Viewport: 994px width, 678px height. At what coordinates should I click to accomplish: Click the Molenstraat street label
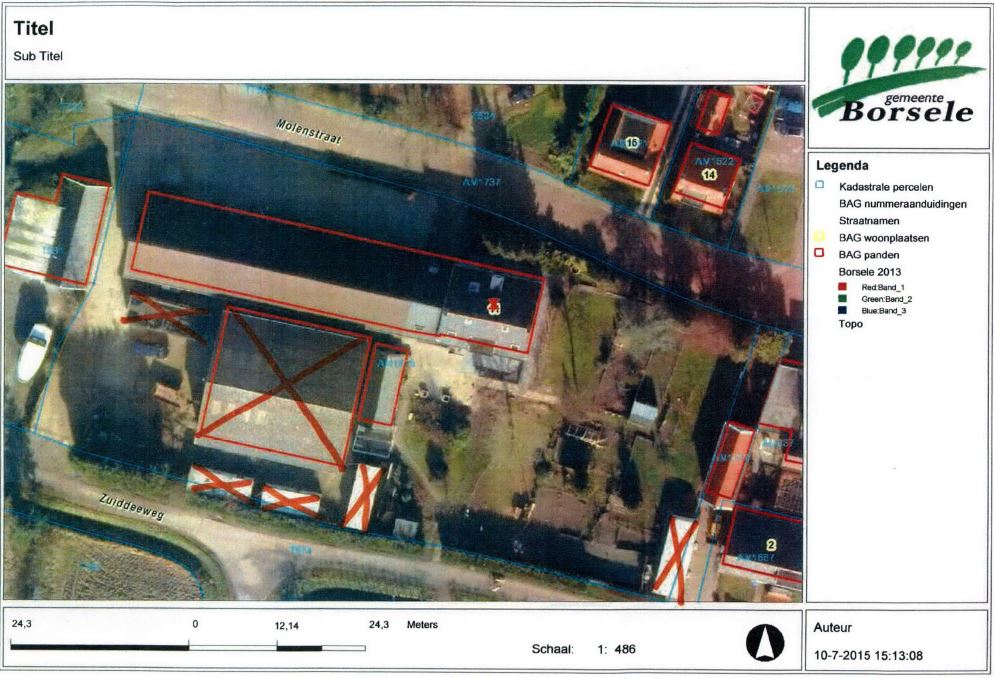pyautogui.click(x=309, y=132)
